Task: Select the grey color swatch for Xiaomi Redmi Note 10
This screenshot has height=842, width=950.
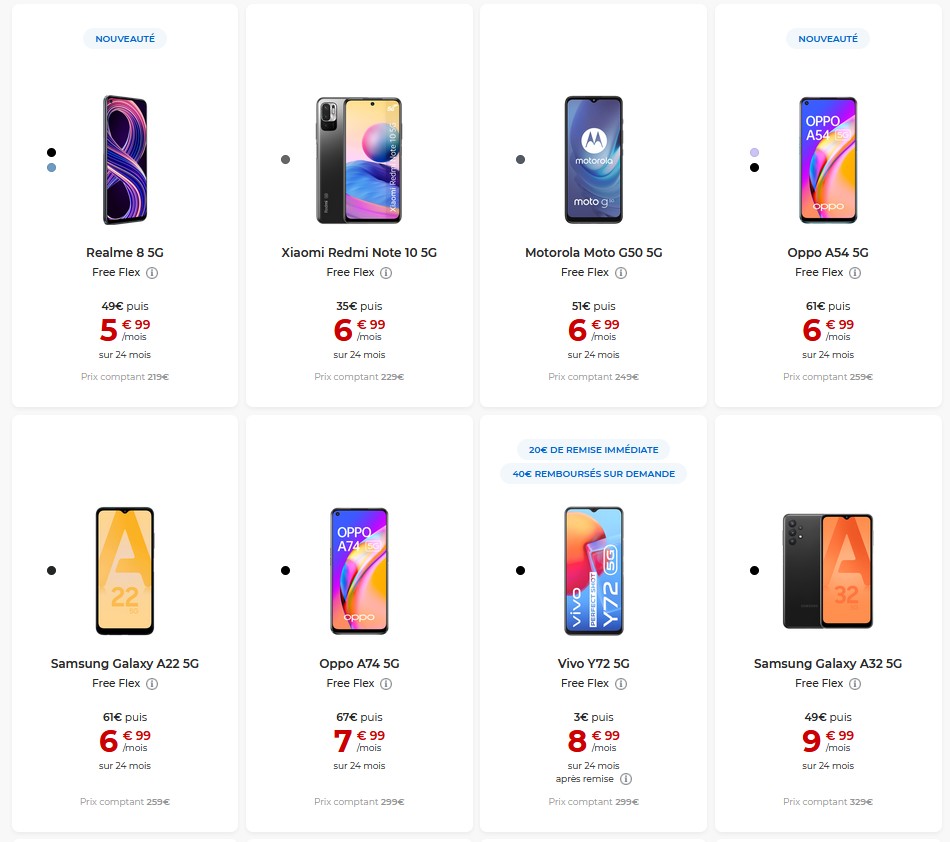Action: (x=285, y=160)
